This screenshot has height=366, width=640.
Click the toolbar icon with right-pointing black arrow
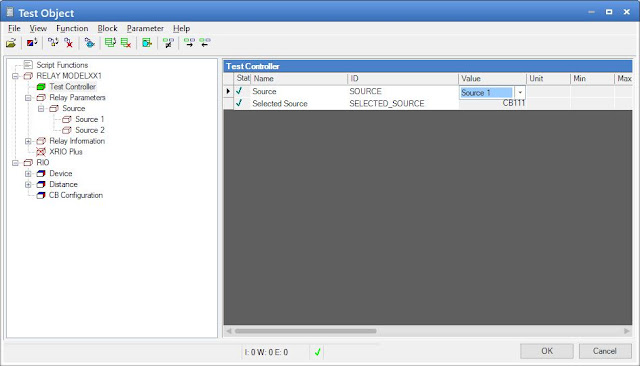point(189,42)
